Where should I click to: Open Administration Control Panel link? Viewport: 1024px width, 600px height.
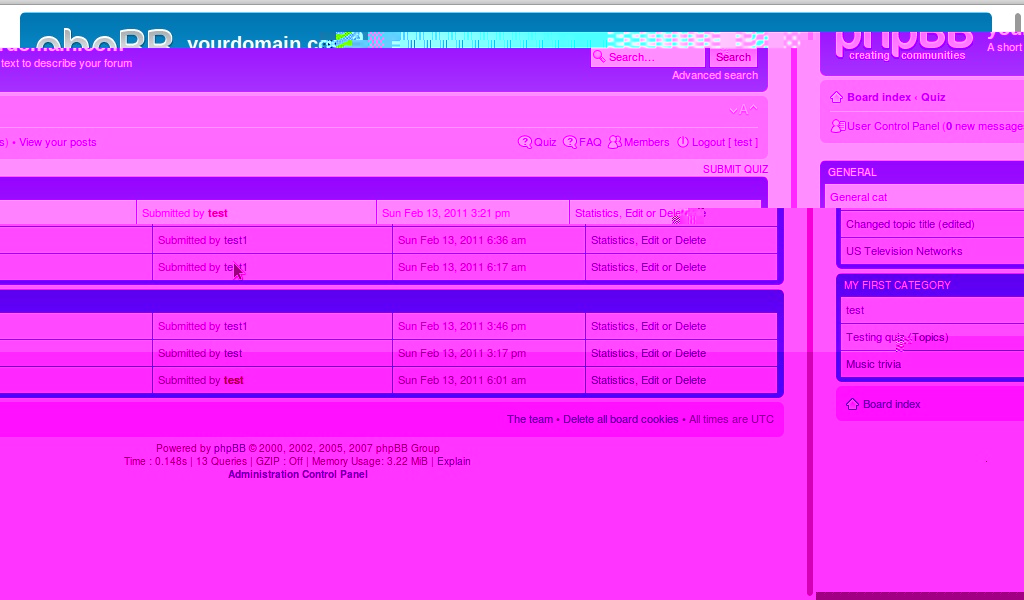[298, 475]
